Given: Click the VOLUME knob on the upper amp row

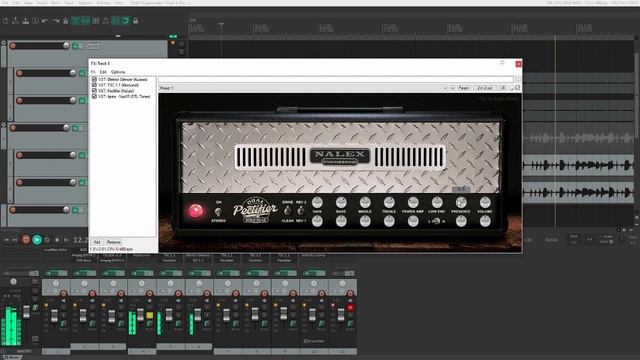Looking at the screenshot, I should pos(485,202).
